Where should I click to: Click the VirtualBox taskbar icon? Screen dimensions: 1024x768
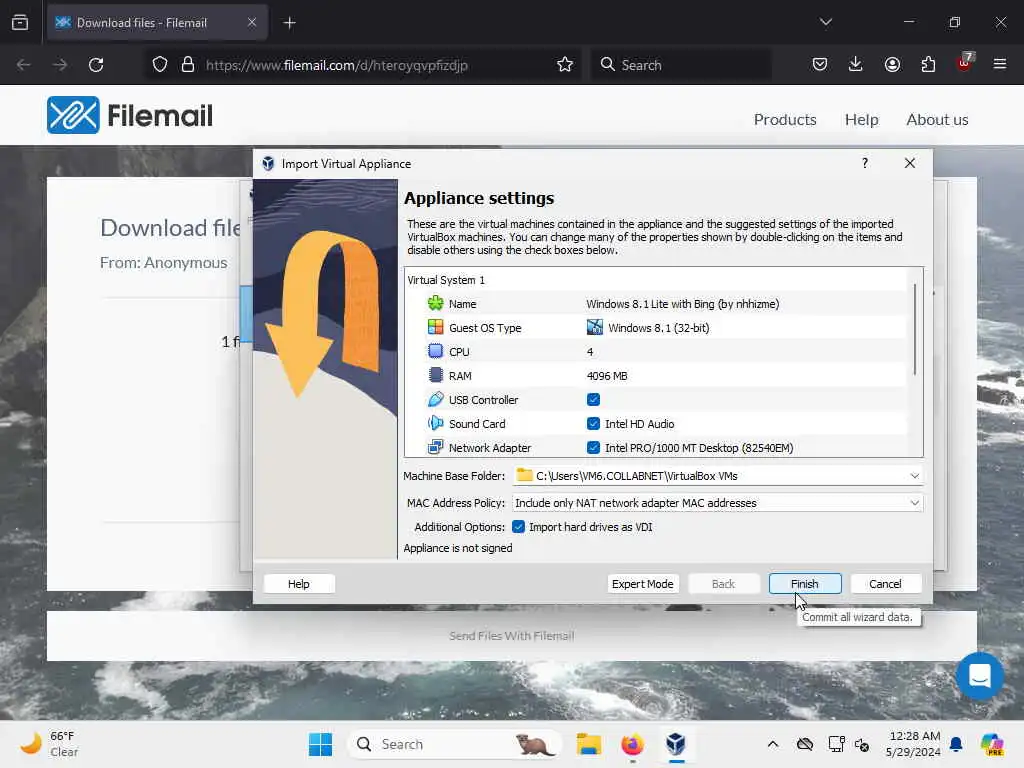tap(676, 744)
